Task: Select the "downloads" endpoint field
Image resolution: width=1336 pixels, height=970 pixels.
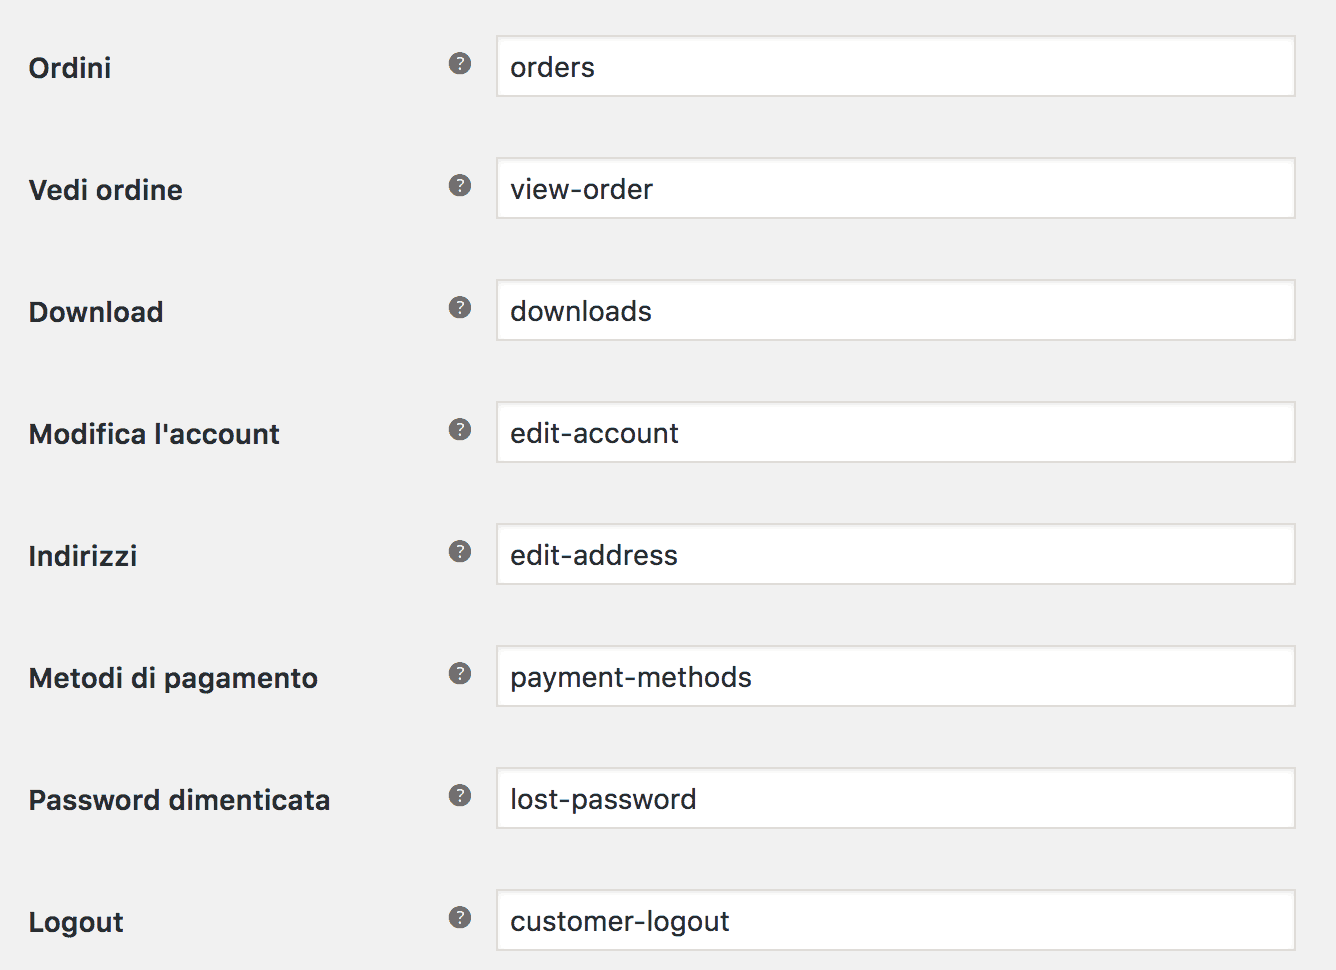Action: [x=895, y=311]
